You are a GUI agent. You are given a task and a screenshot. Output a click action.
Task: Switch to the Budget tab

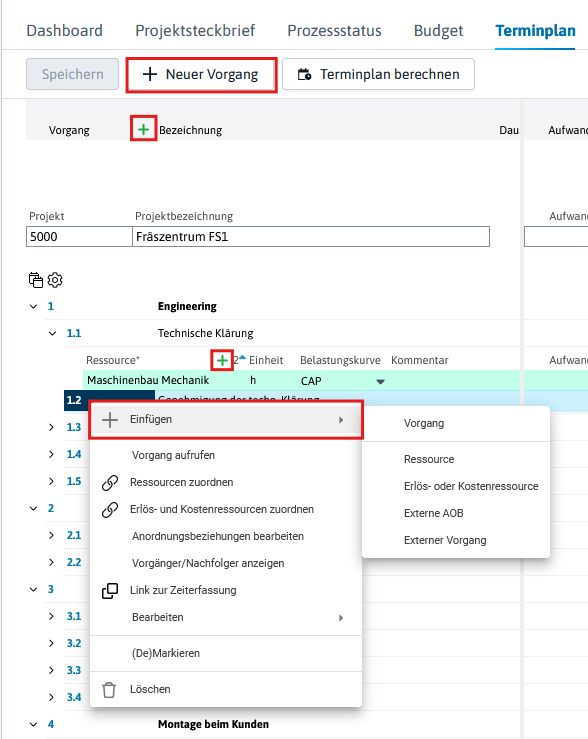click(x=438, y=31)
